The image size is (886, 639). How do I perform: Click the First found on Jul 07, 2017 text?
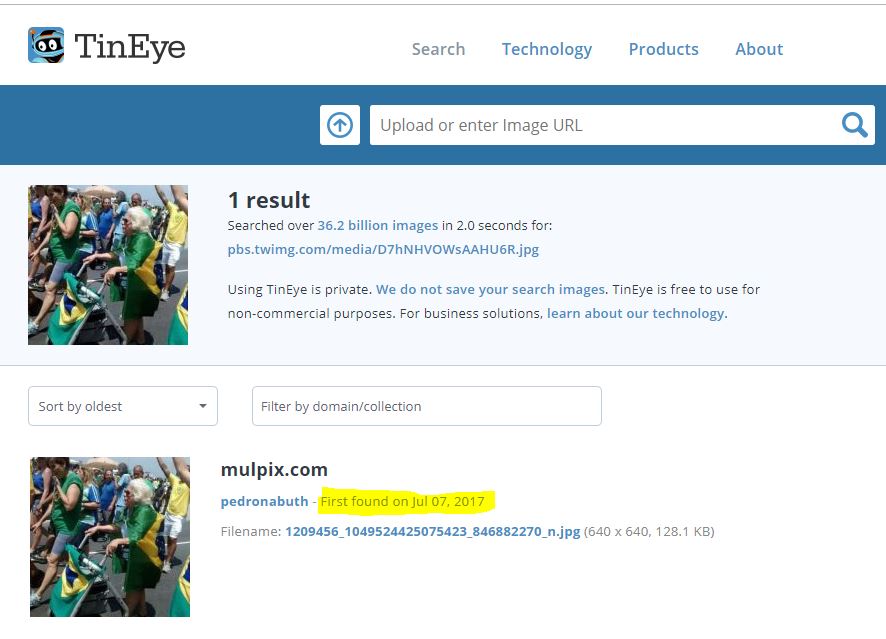(x=402, y=502)
